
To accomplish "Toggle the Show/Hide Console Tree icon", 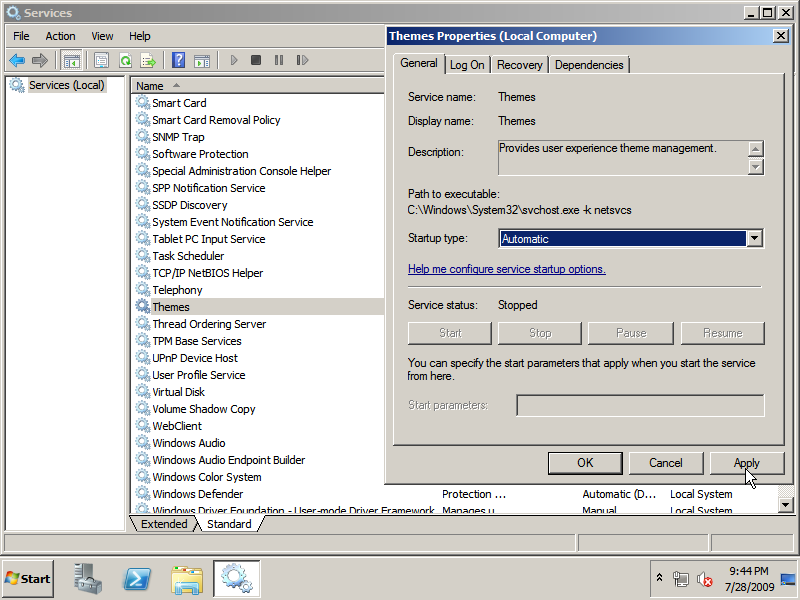I will click(x=71, y=61).
